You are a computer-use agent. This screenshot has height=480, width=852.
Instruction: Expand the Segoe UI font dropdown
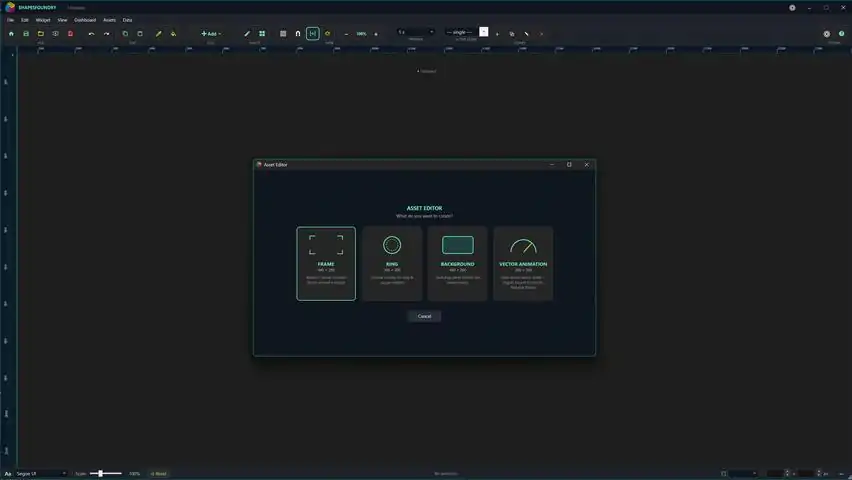tap(41, 473)
